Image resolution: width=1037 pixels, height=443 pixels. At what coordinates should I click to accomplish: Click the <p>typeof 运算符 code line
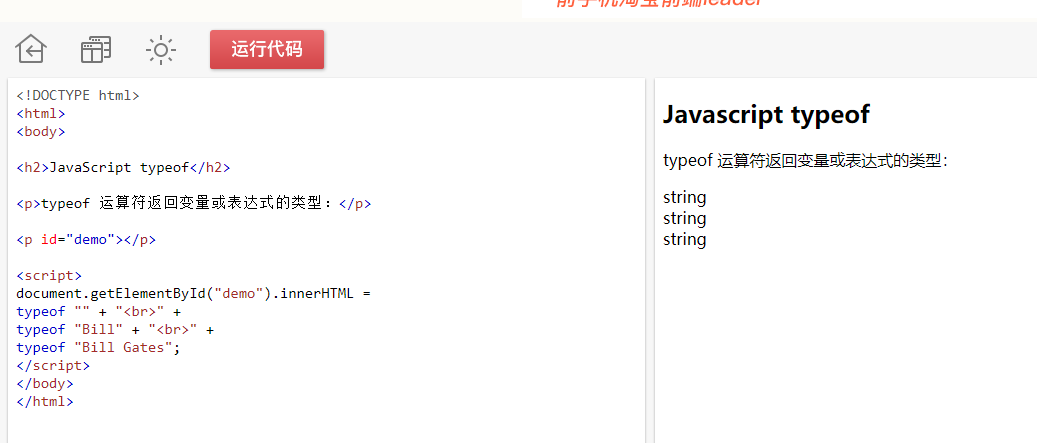coord(194,204)
